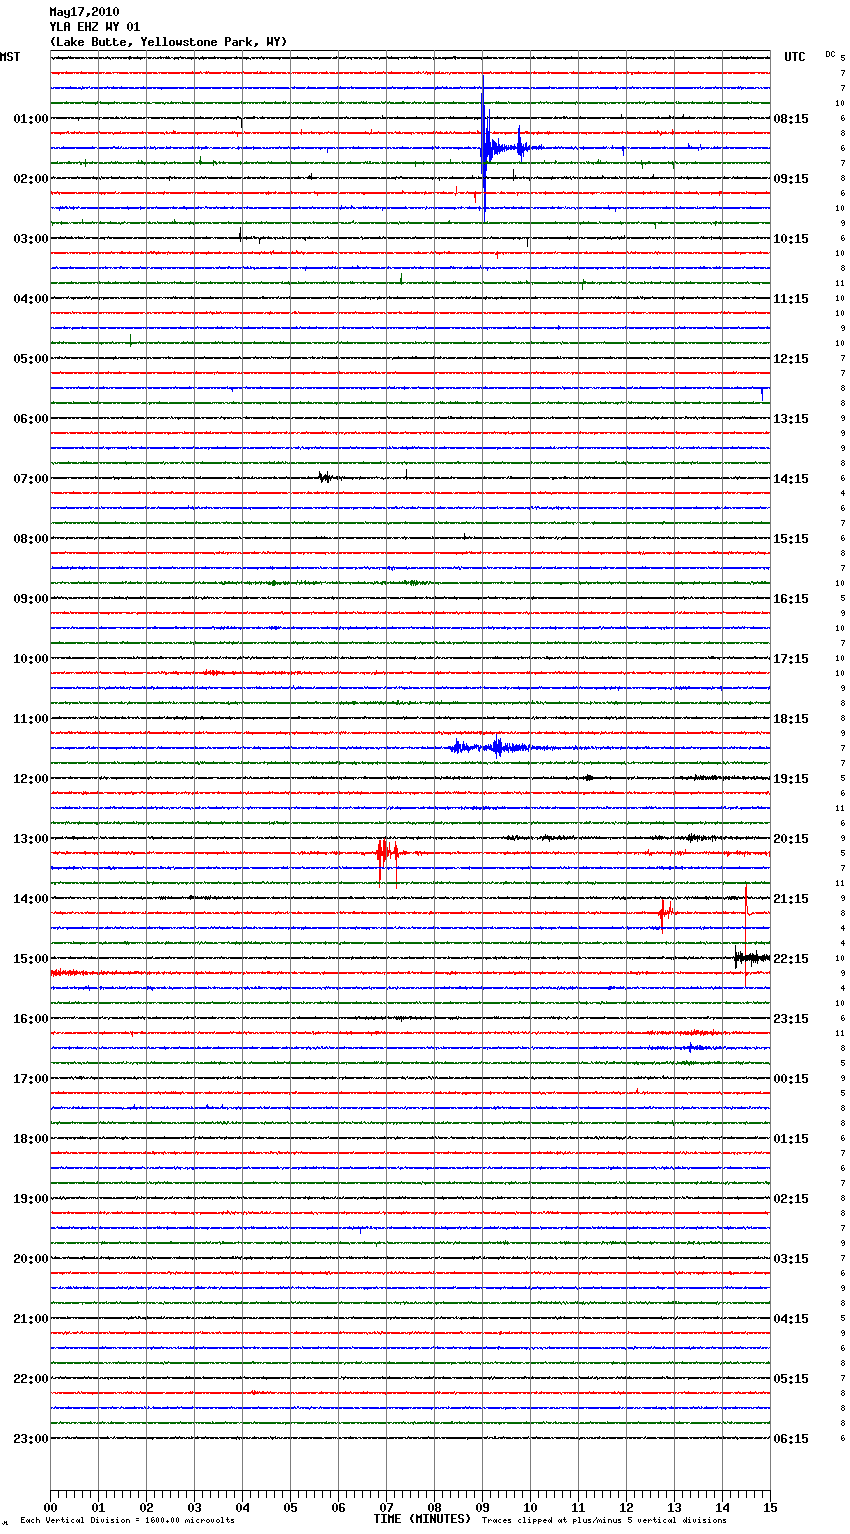
Task: Select the 04:15 UTC time label
Action: coord(791,1318)
